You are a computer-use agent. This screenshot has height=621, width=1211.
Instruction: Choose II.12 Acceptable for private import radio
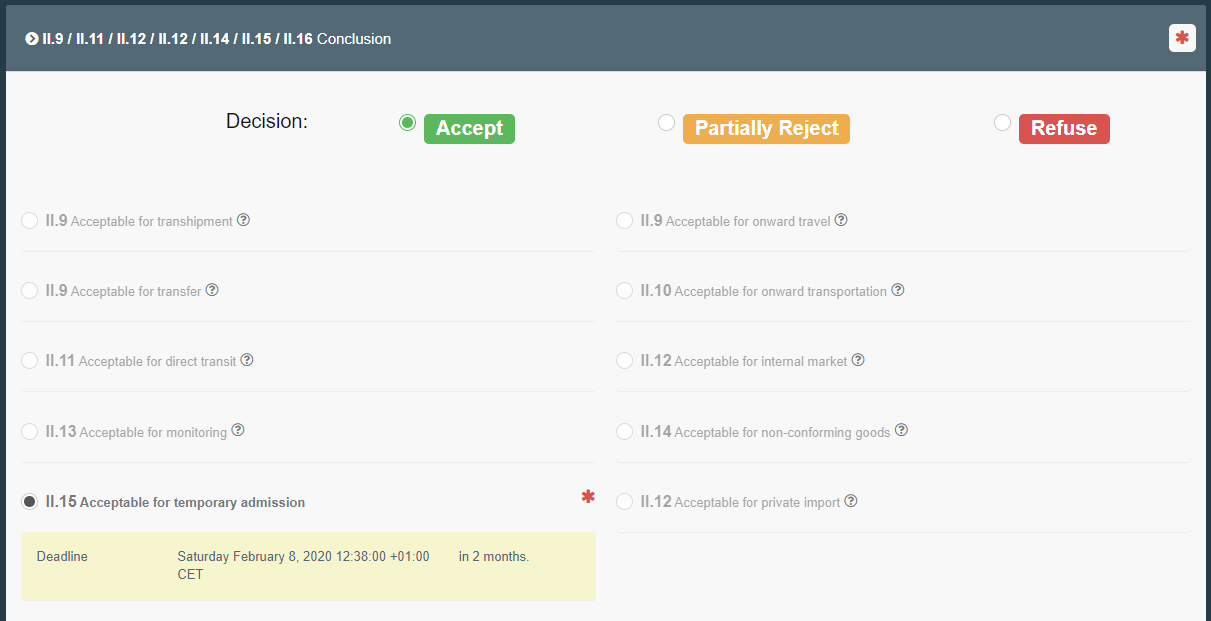tap(625, 501)
